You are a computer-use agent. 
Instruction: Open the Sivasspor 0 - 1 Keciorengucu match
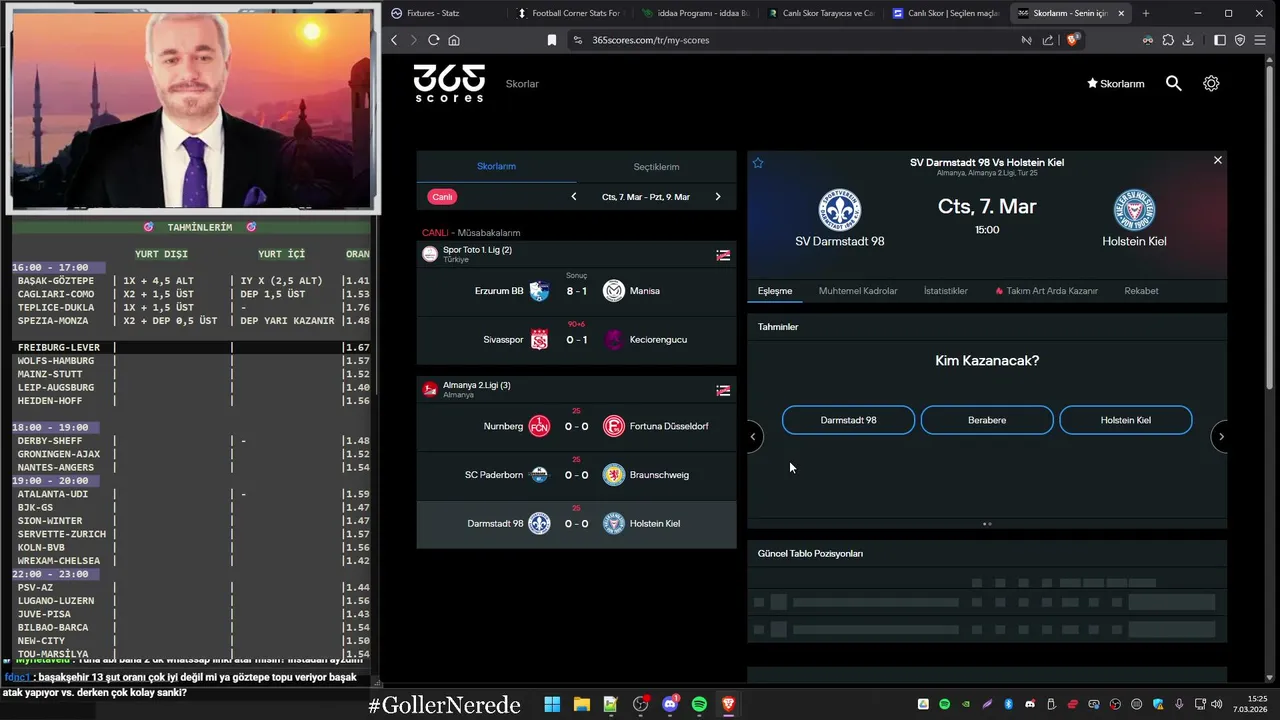pos(576,340)
